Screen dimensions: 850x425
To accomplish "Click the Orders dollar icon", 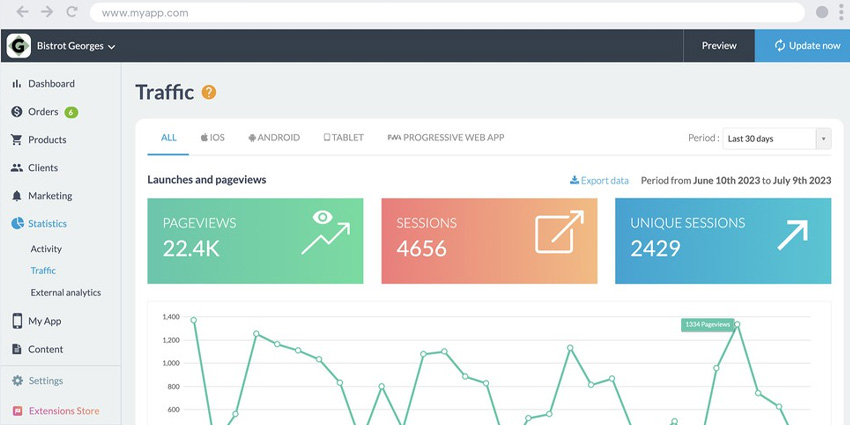I will tap(17, 112).
